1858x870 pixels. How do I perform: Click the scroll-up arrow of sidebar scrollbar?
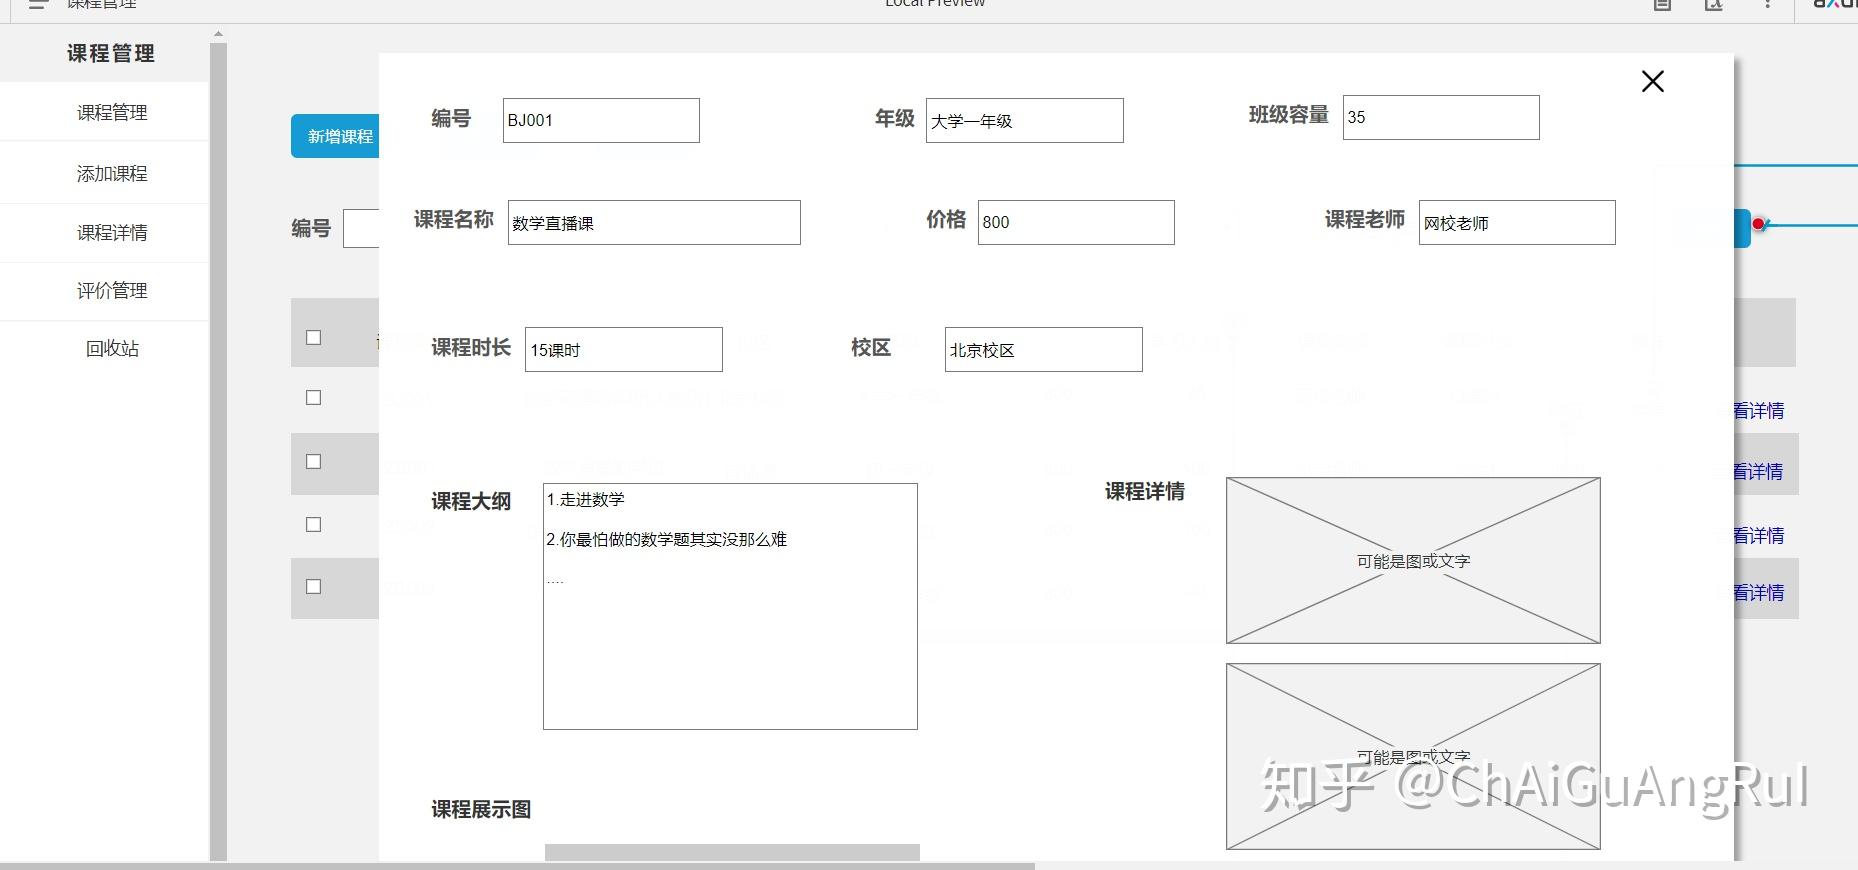[x=218, y=34]
